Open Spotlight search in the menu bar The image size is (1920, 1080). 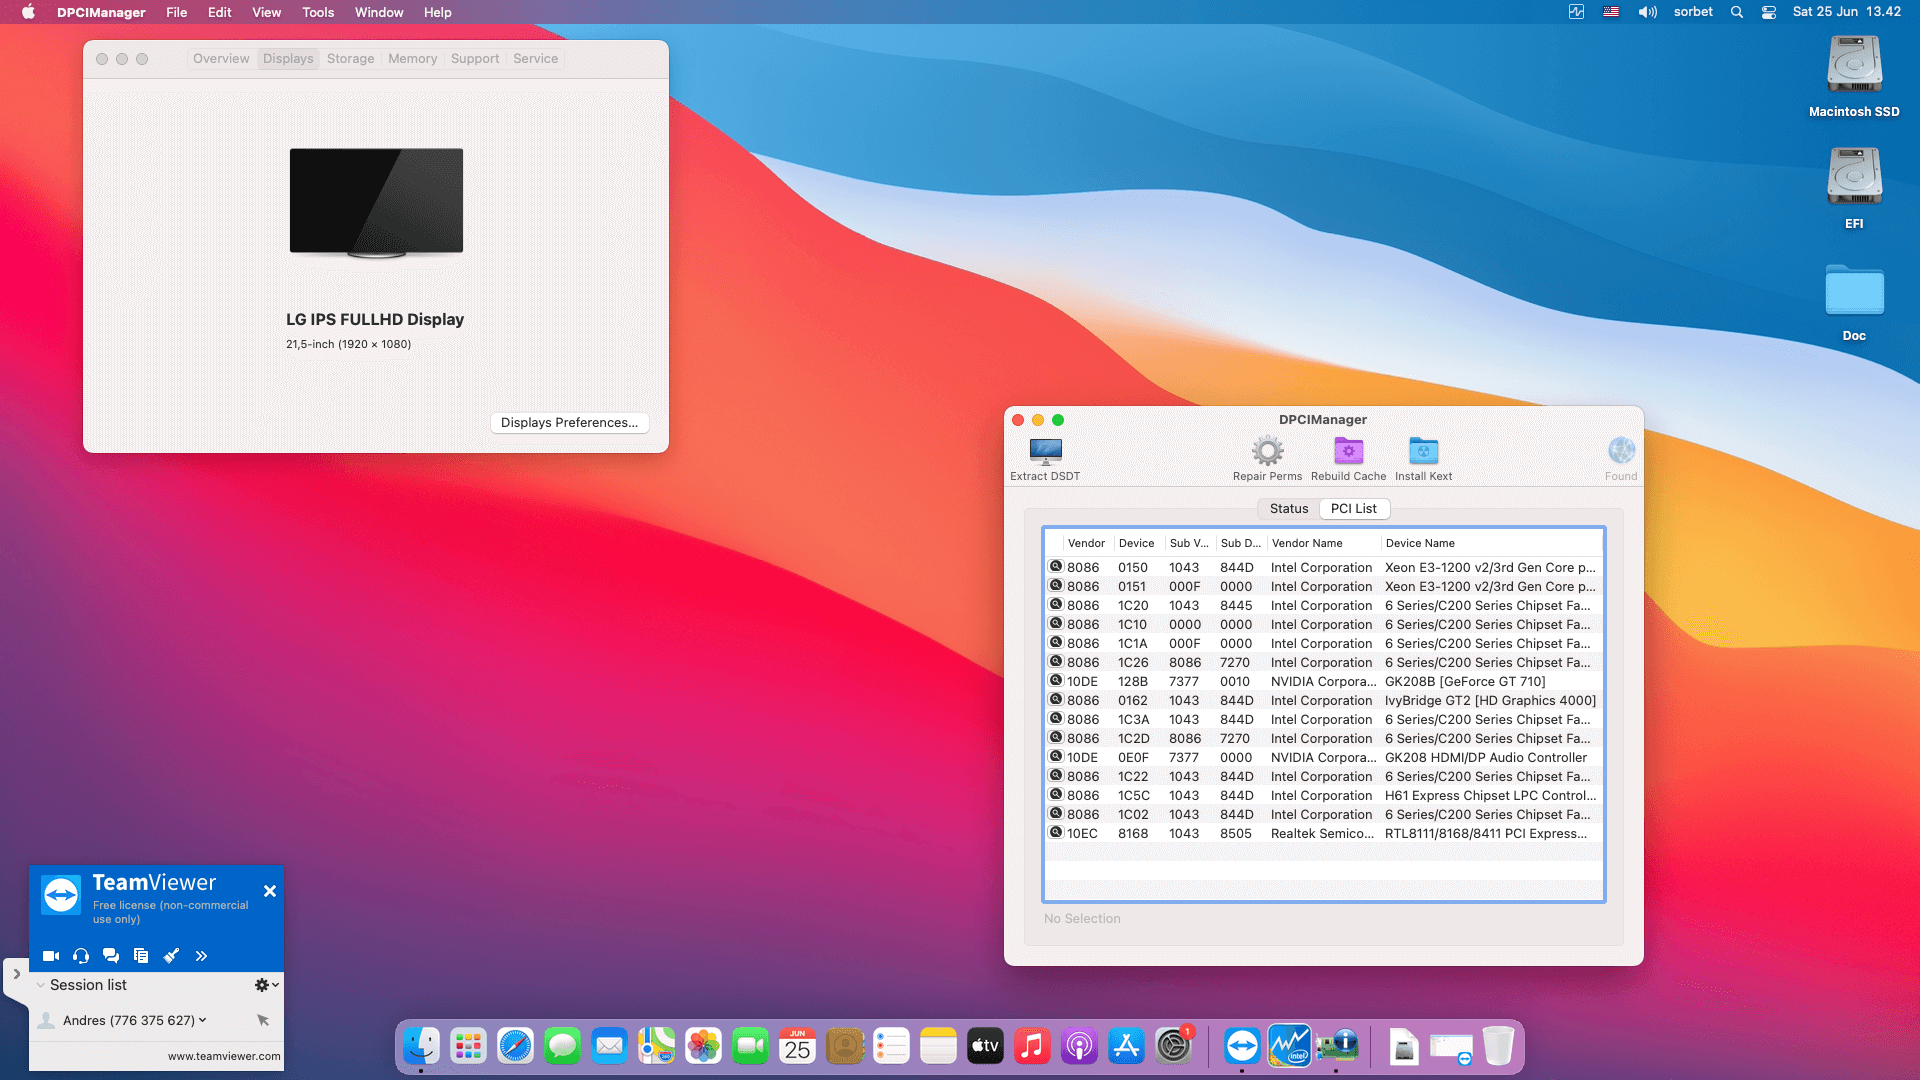point(1737,12)
